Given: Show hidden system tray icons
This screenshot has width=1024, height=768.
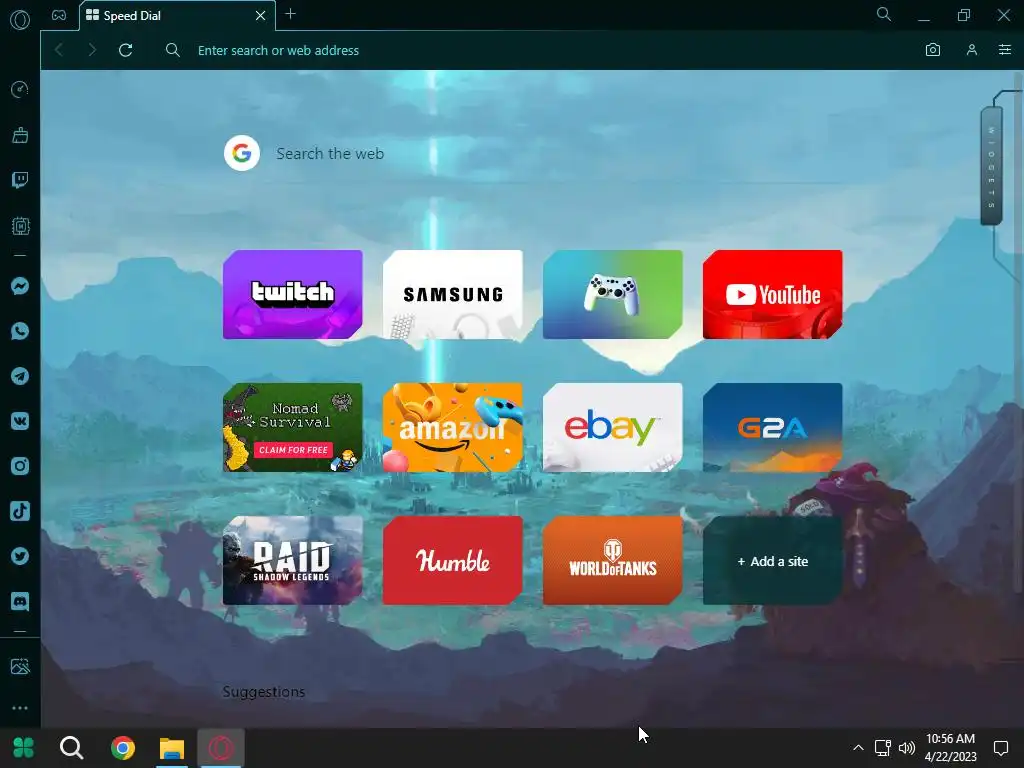Looking at the screenshot, I should point(858,748).
